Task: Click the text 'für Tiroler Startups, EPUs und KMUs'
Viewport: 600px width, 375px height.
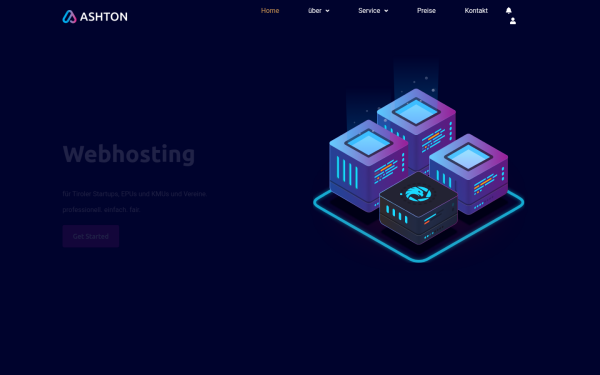Action: click(x=116, y=194)
